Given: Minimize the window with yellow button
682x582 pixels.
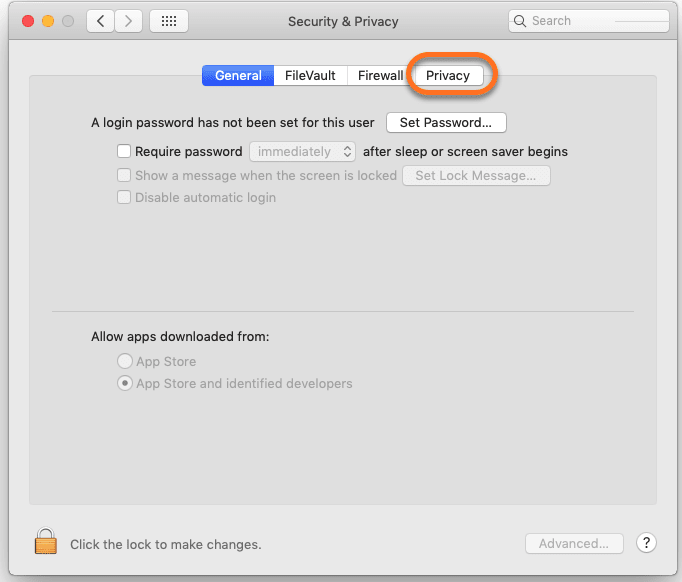Looking at the screenshot, I should point(47,21).
